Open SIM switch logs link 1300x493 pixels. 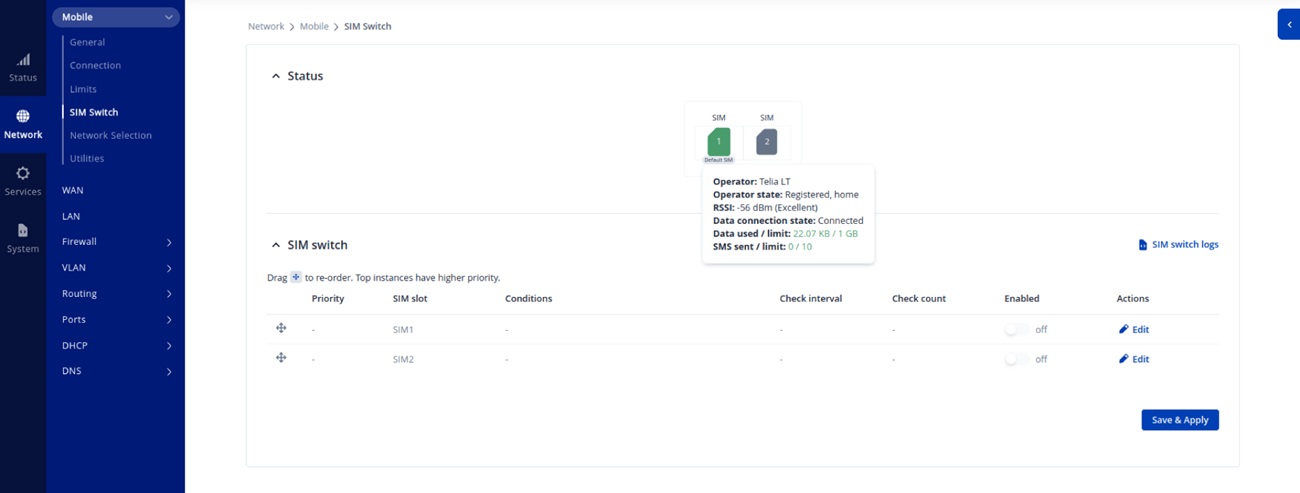pos(1178,244)
